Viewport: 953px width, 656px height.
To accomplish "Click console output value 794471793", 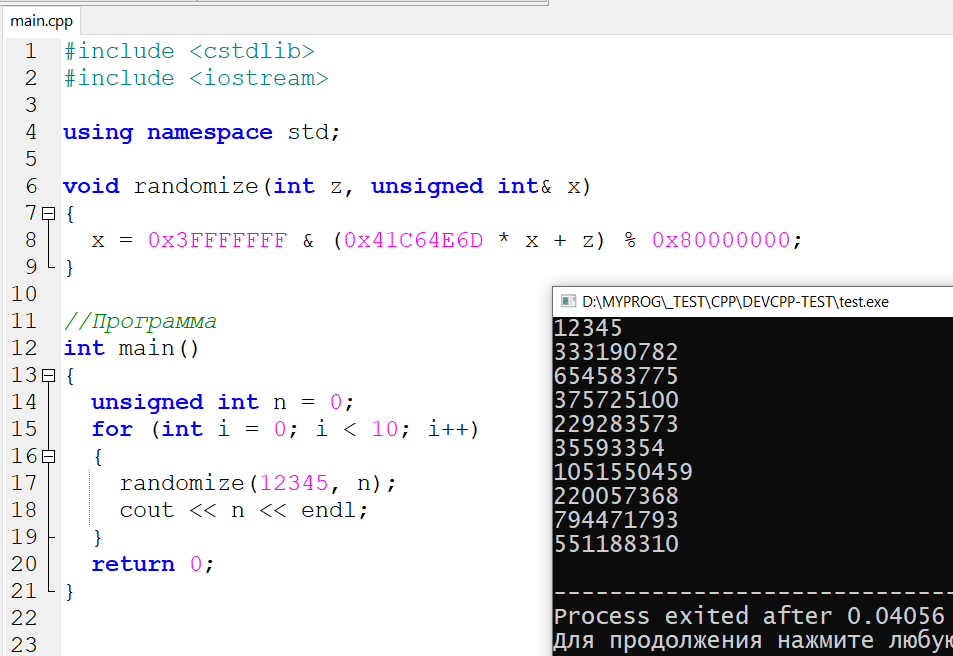I will point(616,520).
